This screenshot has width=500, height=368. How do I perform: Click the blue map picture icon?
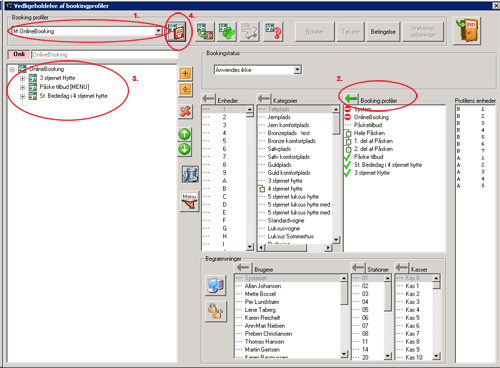pyautogui.click(x=190, y=174)
